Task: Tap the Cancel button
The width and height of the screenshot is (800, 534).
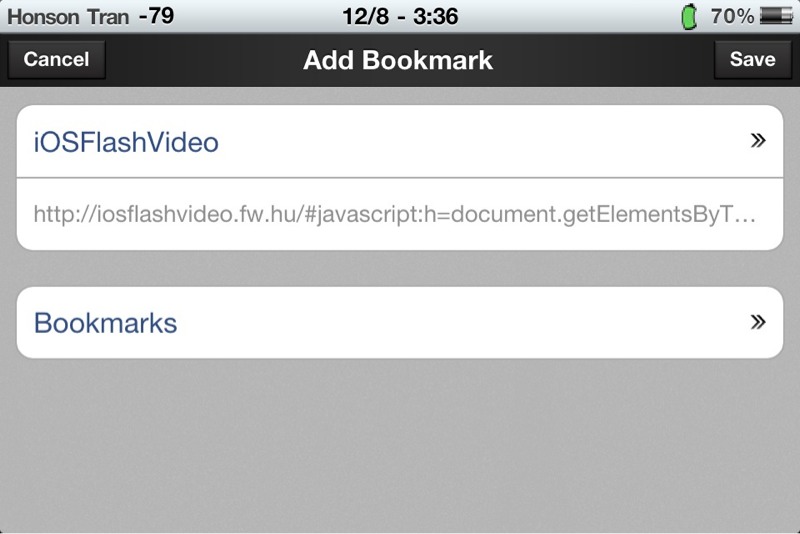Action: [x=56, y=59]
